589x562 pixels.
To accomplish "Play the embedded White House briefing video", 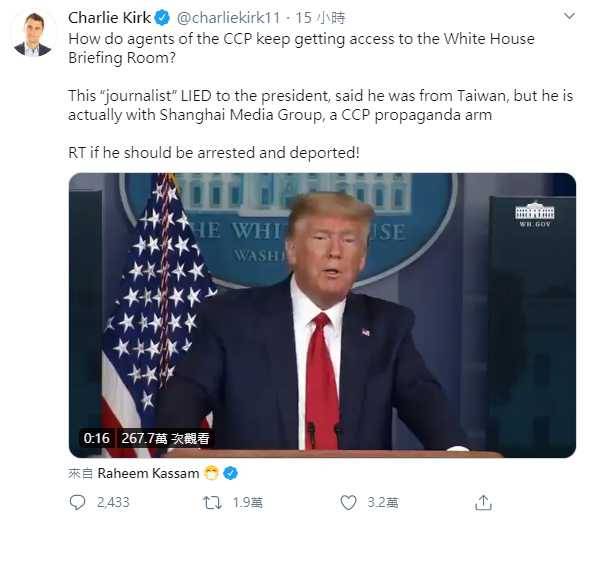I will tap(322, 315).
